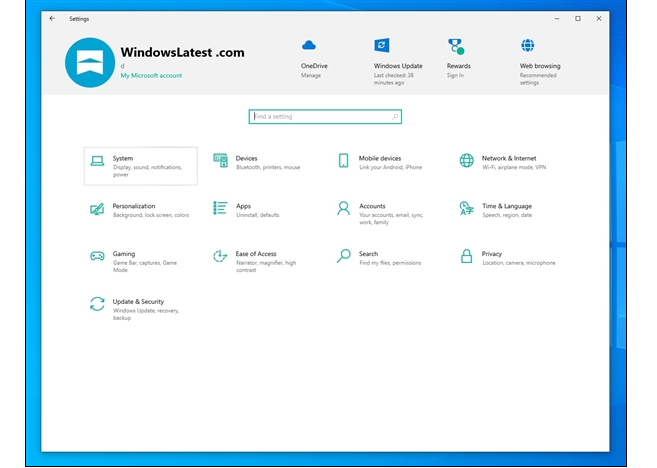Image resolution: width=657 pixels, height=468 pixels.
Task: Open the Ease of Access icon
Action: (x=220, y=256)
